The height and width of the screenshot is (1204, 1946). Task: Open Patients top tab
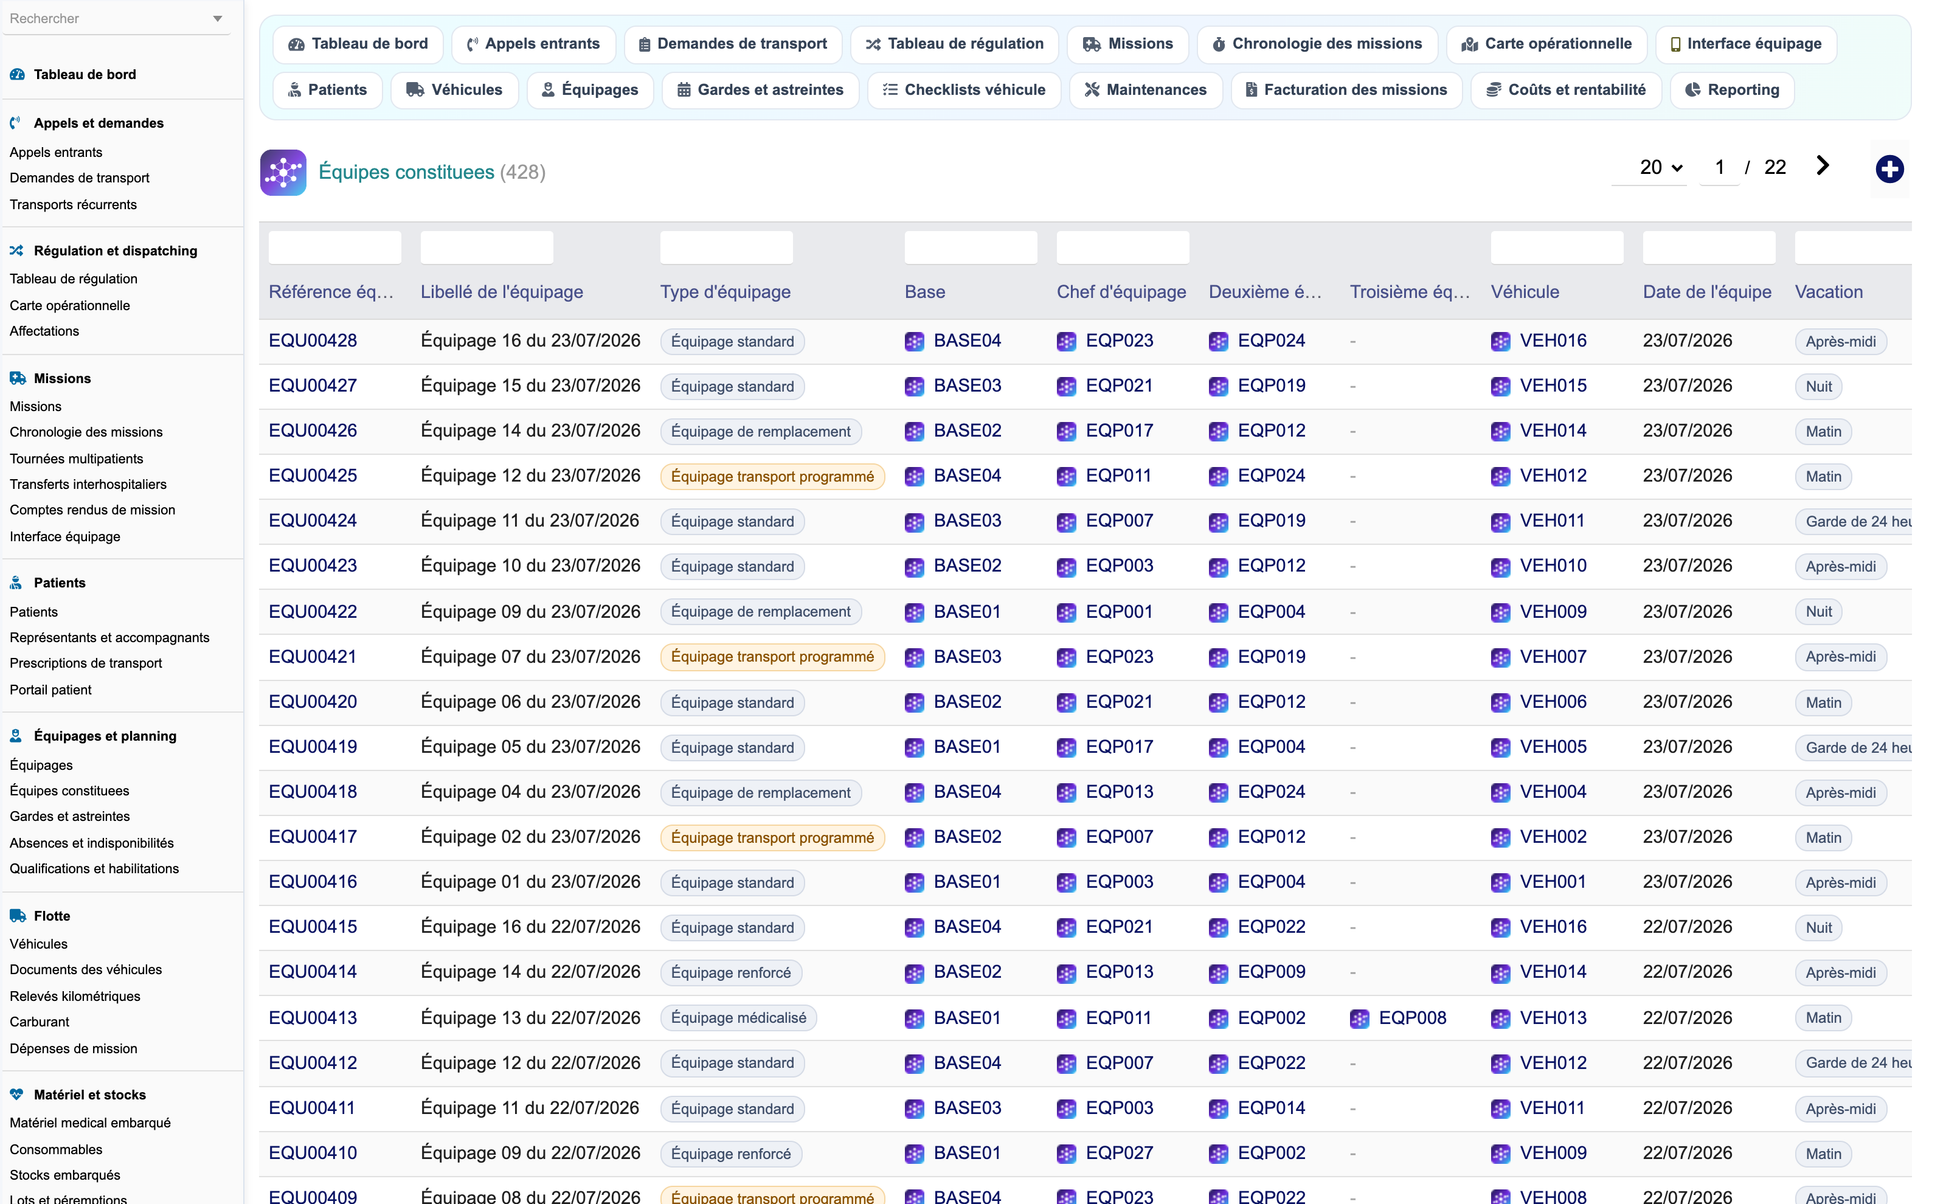[327, 90]
